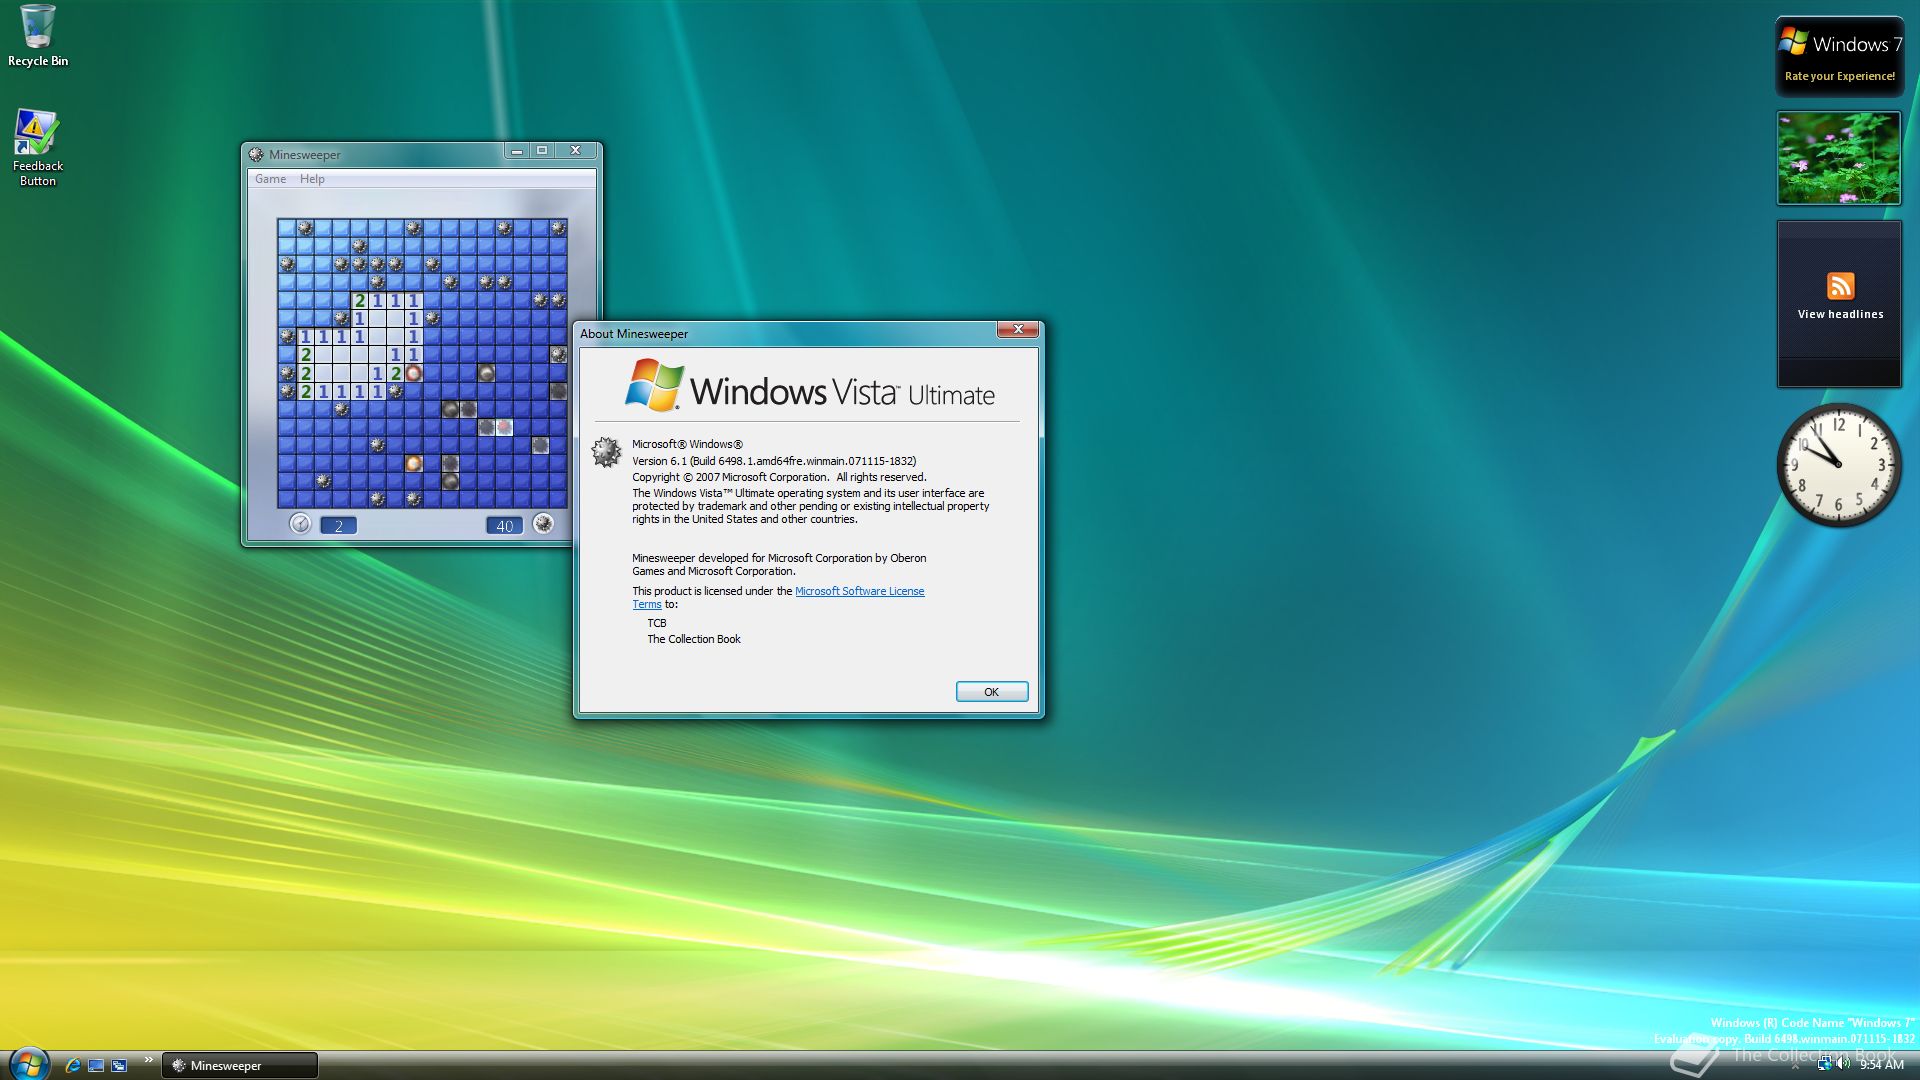This screenshot has width=1920, height=1080.
Task: Click the volume speaker tray icon
Action: click(1843, 1064)
